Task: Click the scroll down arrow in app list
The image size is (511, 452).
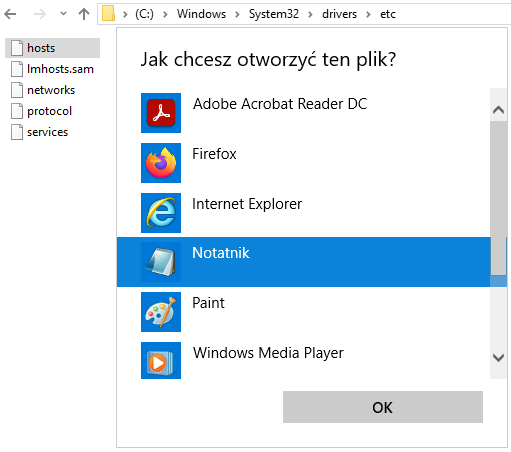Action: coord(498,358)
